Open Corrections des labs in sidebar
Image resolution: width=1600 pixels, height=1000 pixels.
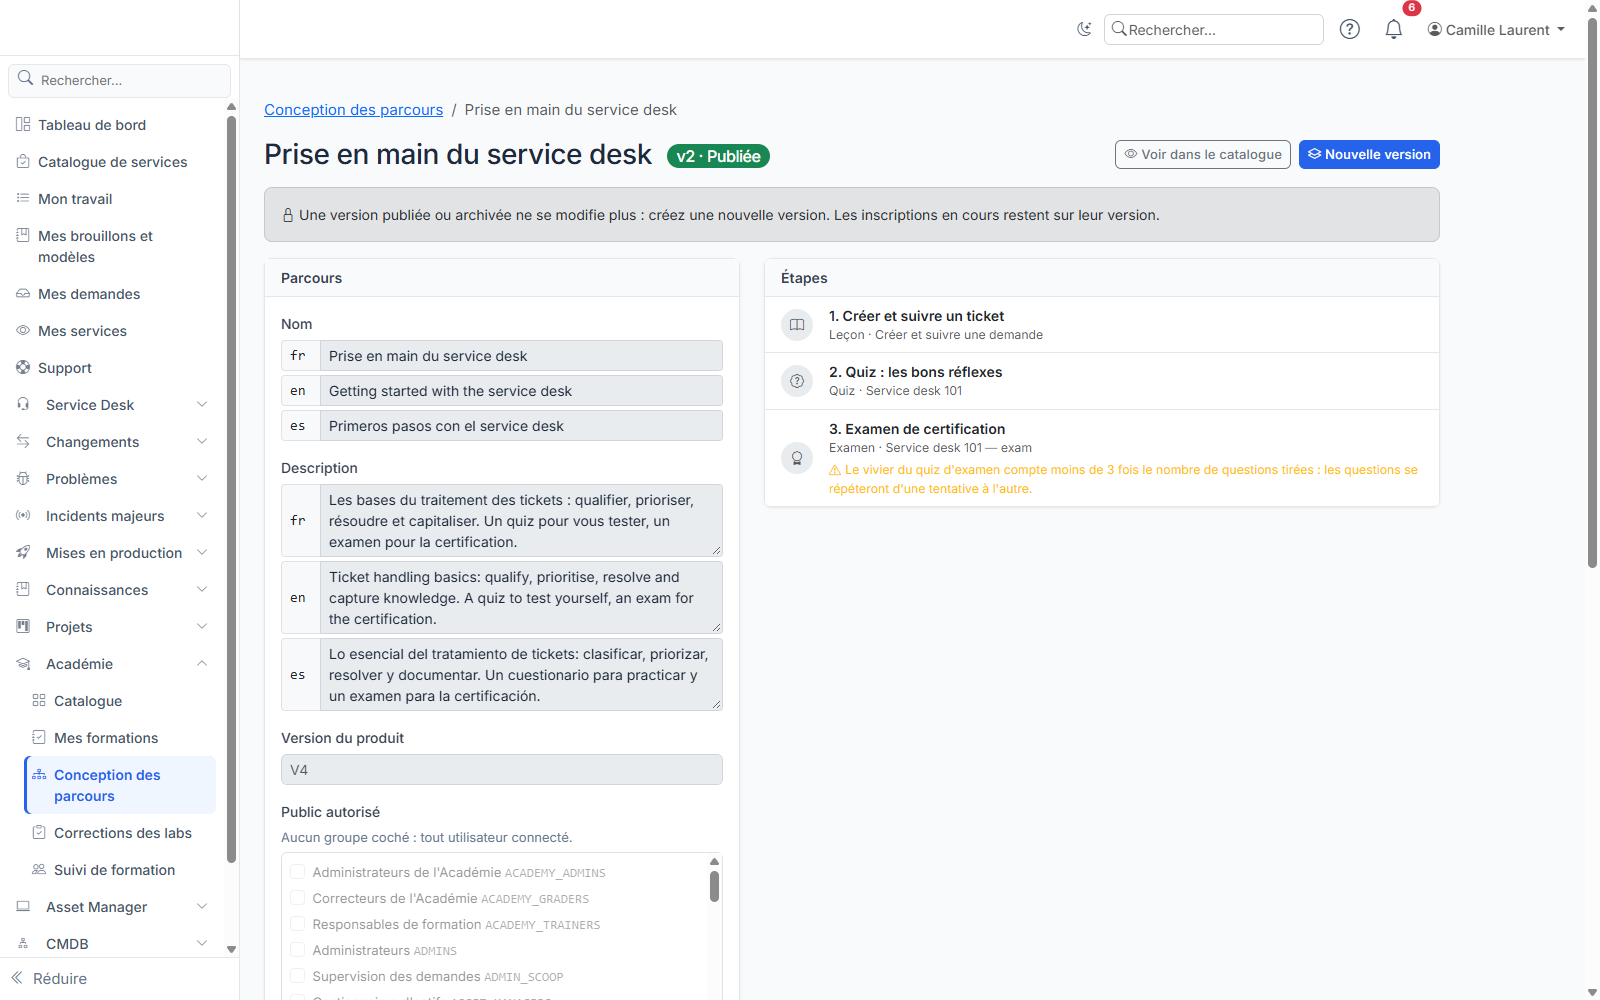click(x=120, y=833)
